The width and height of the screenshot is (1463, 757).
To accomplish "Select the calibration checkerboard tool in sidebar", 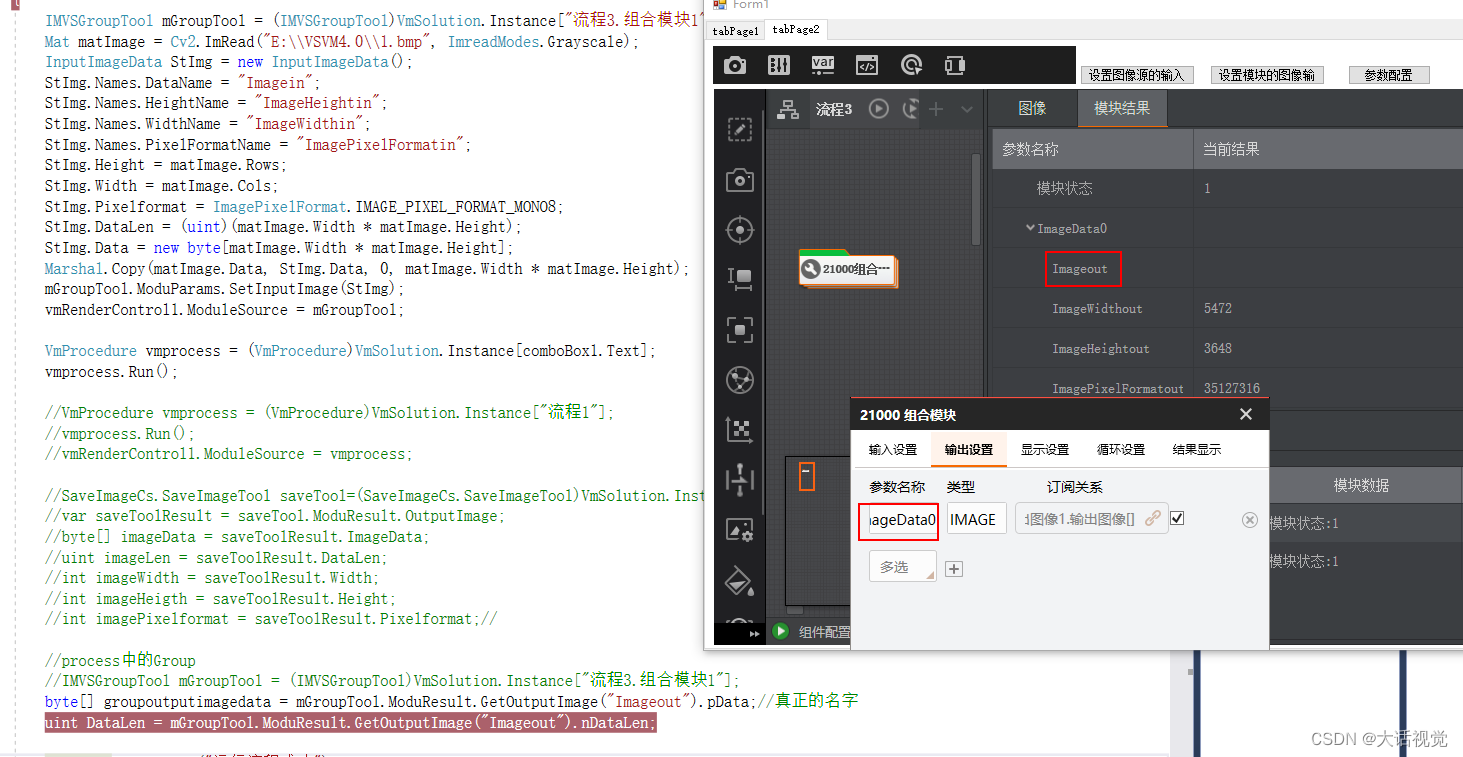I will pyautogui.click(x=739, y=430).
